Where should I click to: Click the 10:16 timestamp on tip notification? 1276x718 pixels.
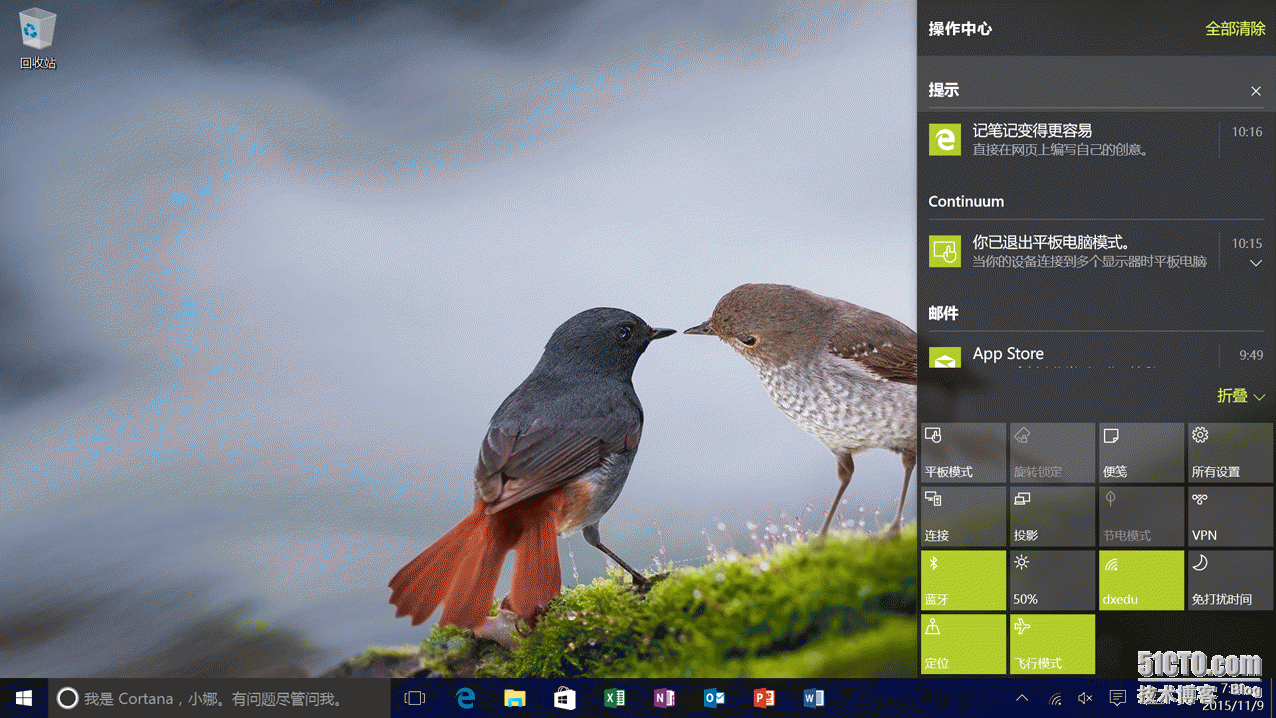[x=1246, y=132]
